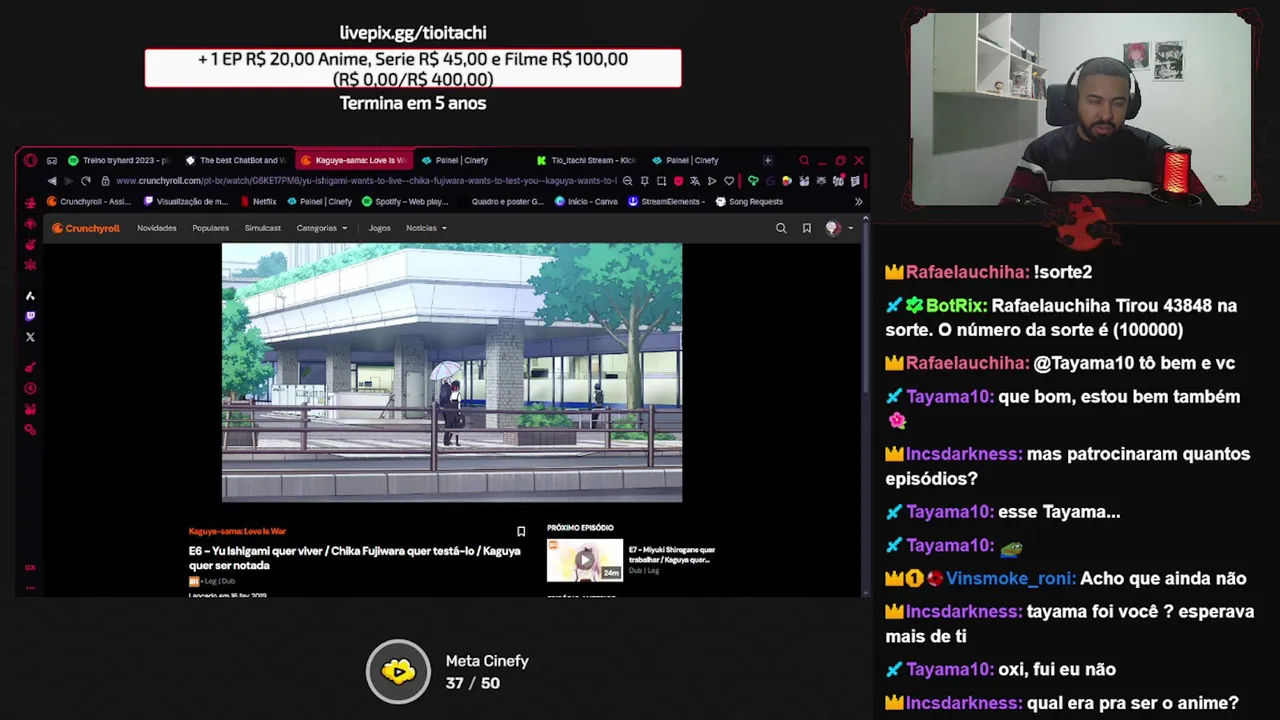This screenshot has height=720, width=1280.
Task: Click the zoom out magnifier in address bar
Action: pyautogui.click(x=627, y=181)
